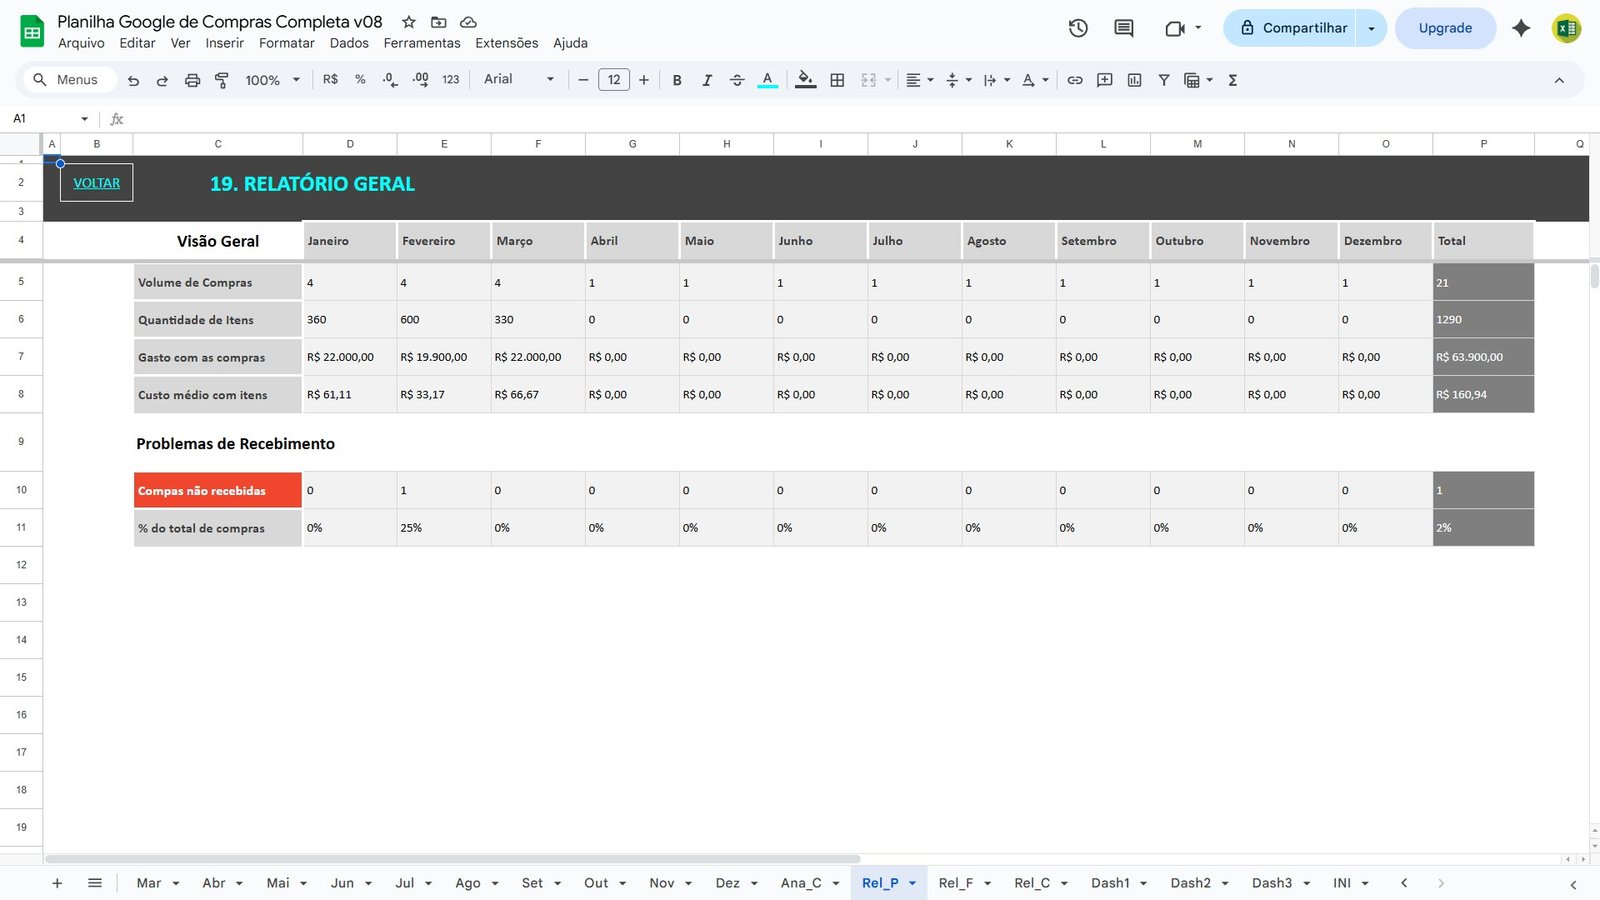
Task: Insert a link
Action: 1075,80
